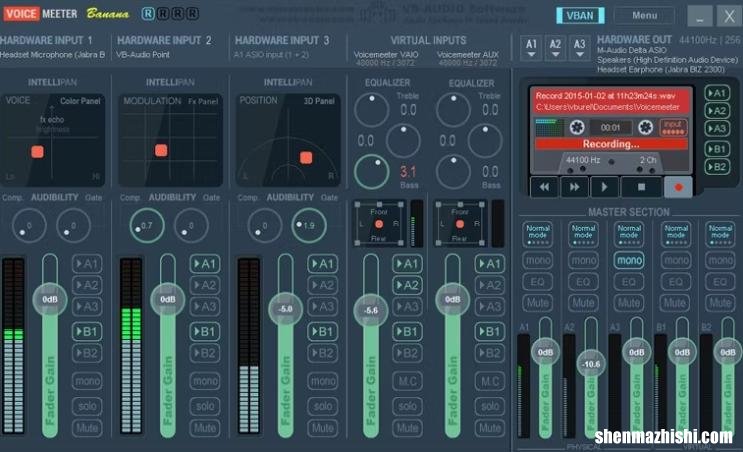The image size is (743, 452).
Task: Click the recording file name display
Action: click(610, 101)
